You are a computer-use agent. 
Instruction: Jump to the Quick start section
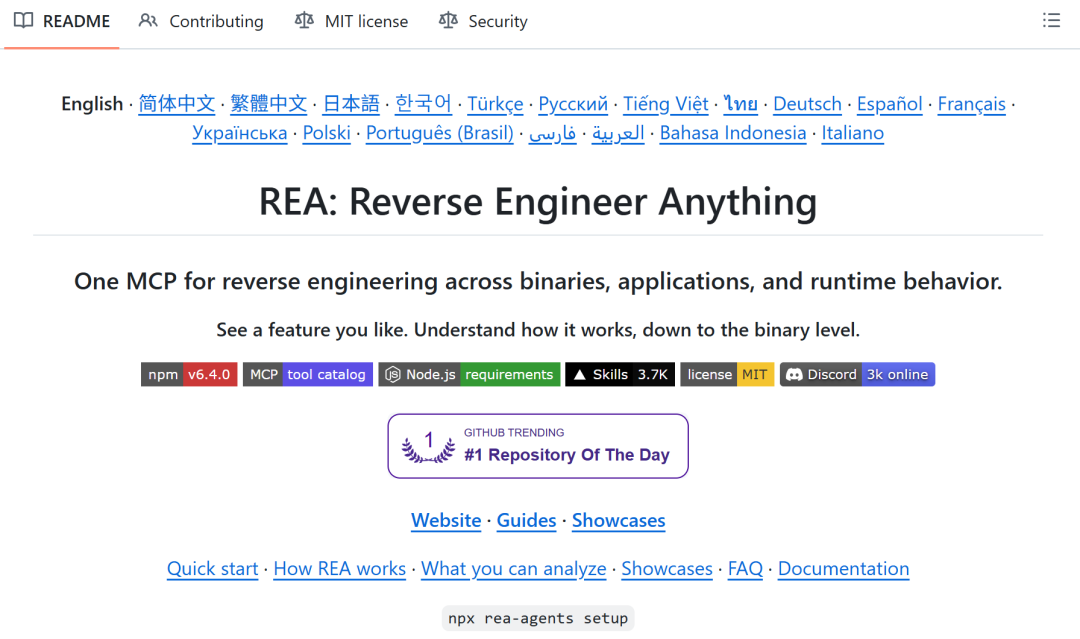pos(212,569)
